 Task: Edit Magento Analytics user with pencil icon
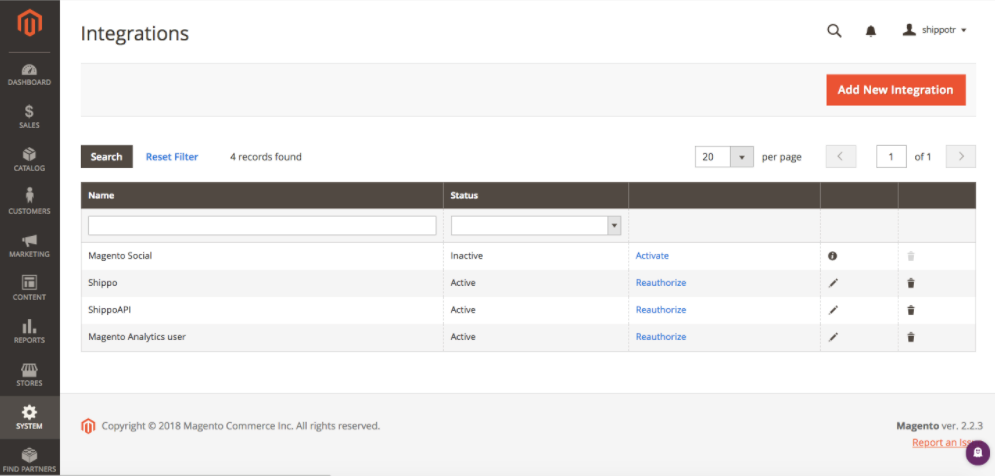pos(833,337)
